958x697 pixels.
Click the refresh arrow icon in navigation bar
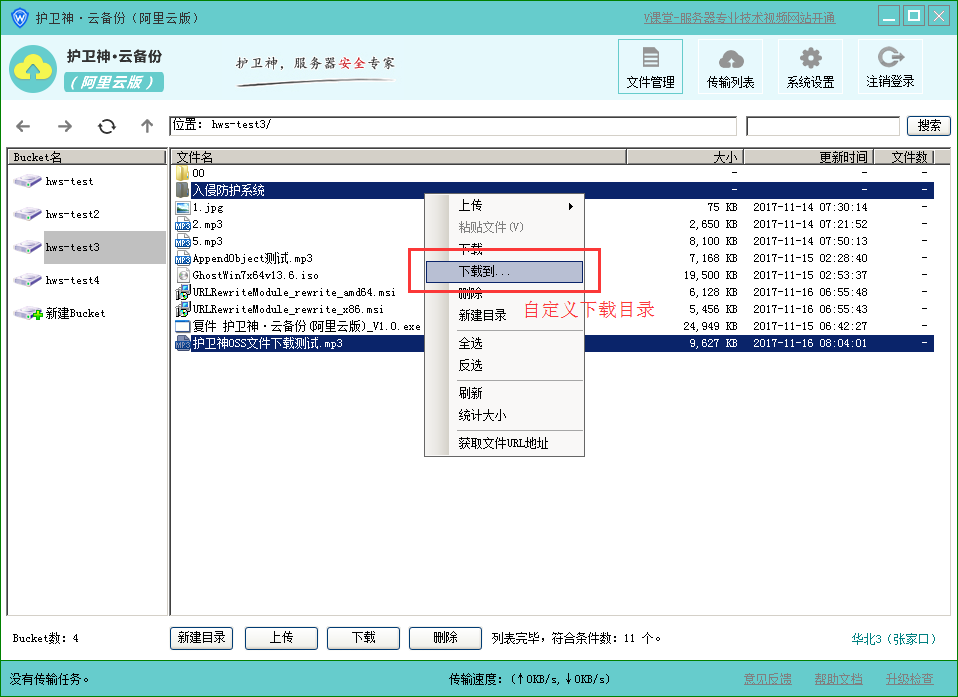pos(107,126)
